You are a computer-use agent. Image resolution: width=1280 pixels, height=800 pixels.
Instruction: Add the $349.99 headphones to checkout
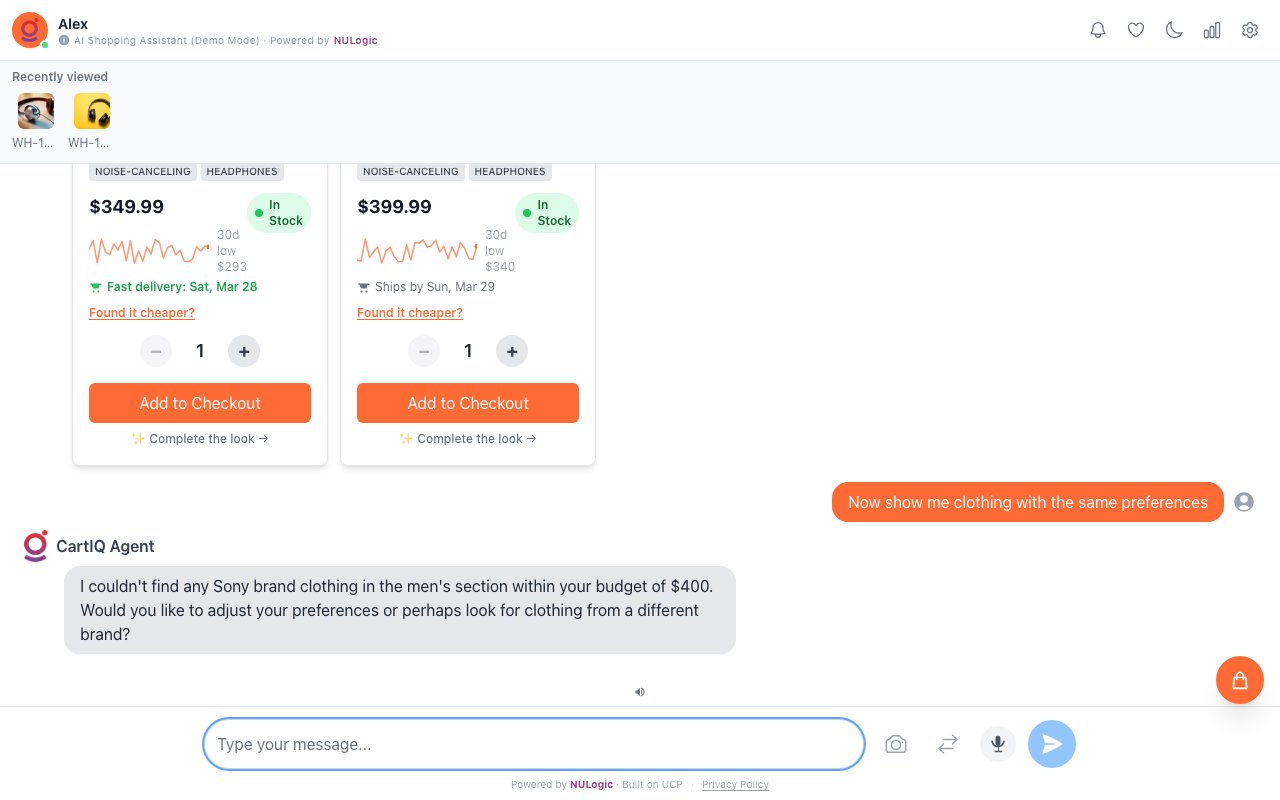pos(200,403)
